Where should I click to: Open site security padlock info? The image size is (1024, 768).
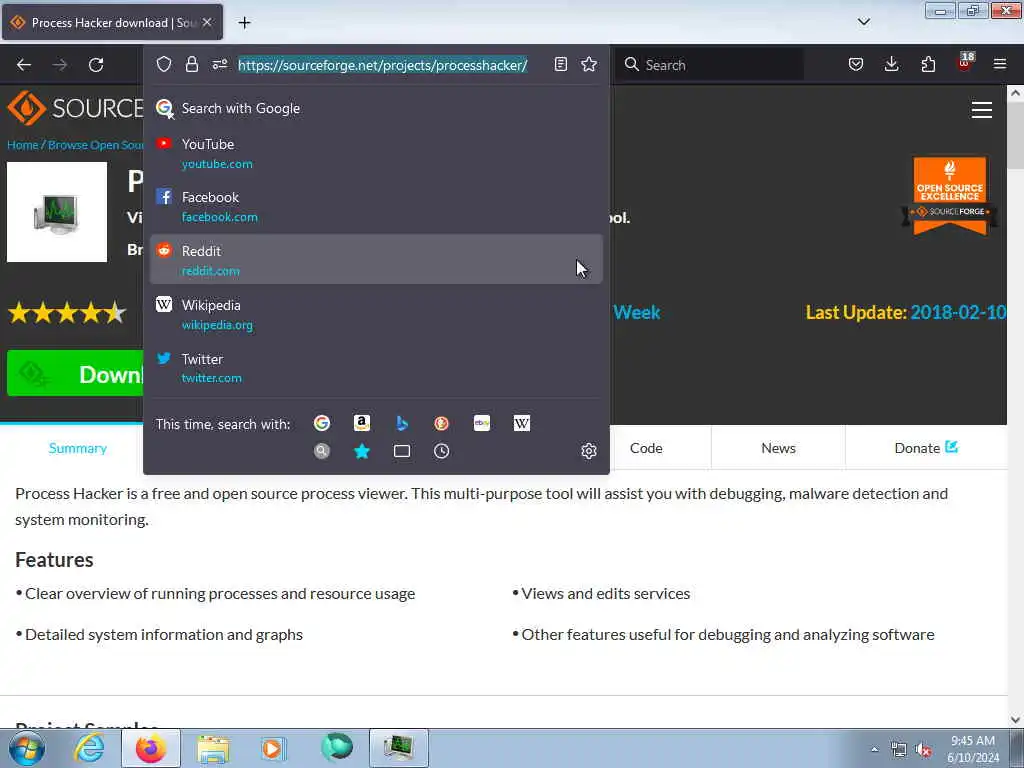click(191, 64)
